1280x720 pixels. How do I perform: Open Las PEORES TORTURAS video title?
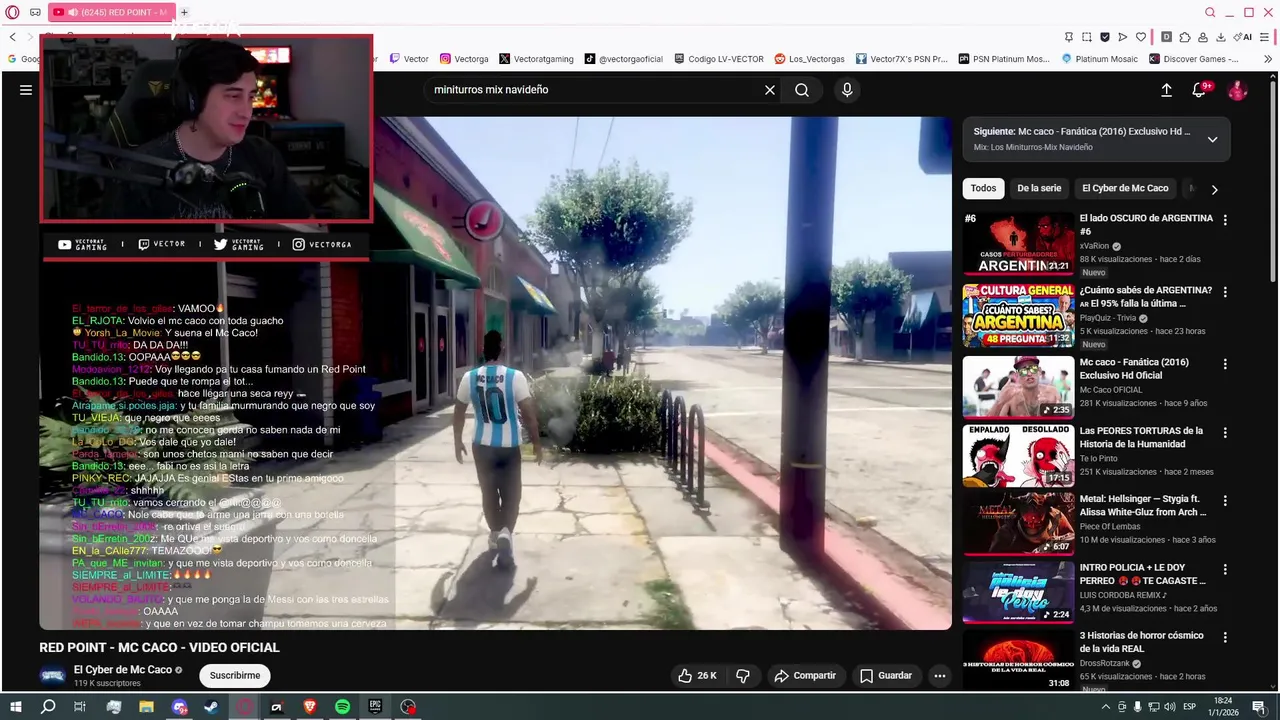coord(1141,437)
